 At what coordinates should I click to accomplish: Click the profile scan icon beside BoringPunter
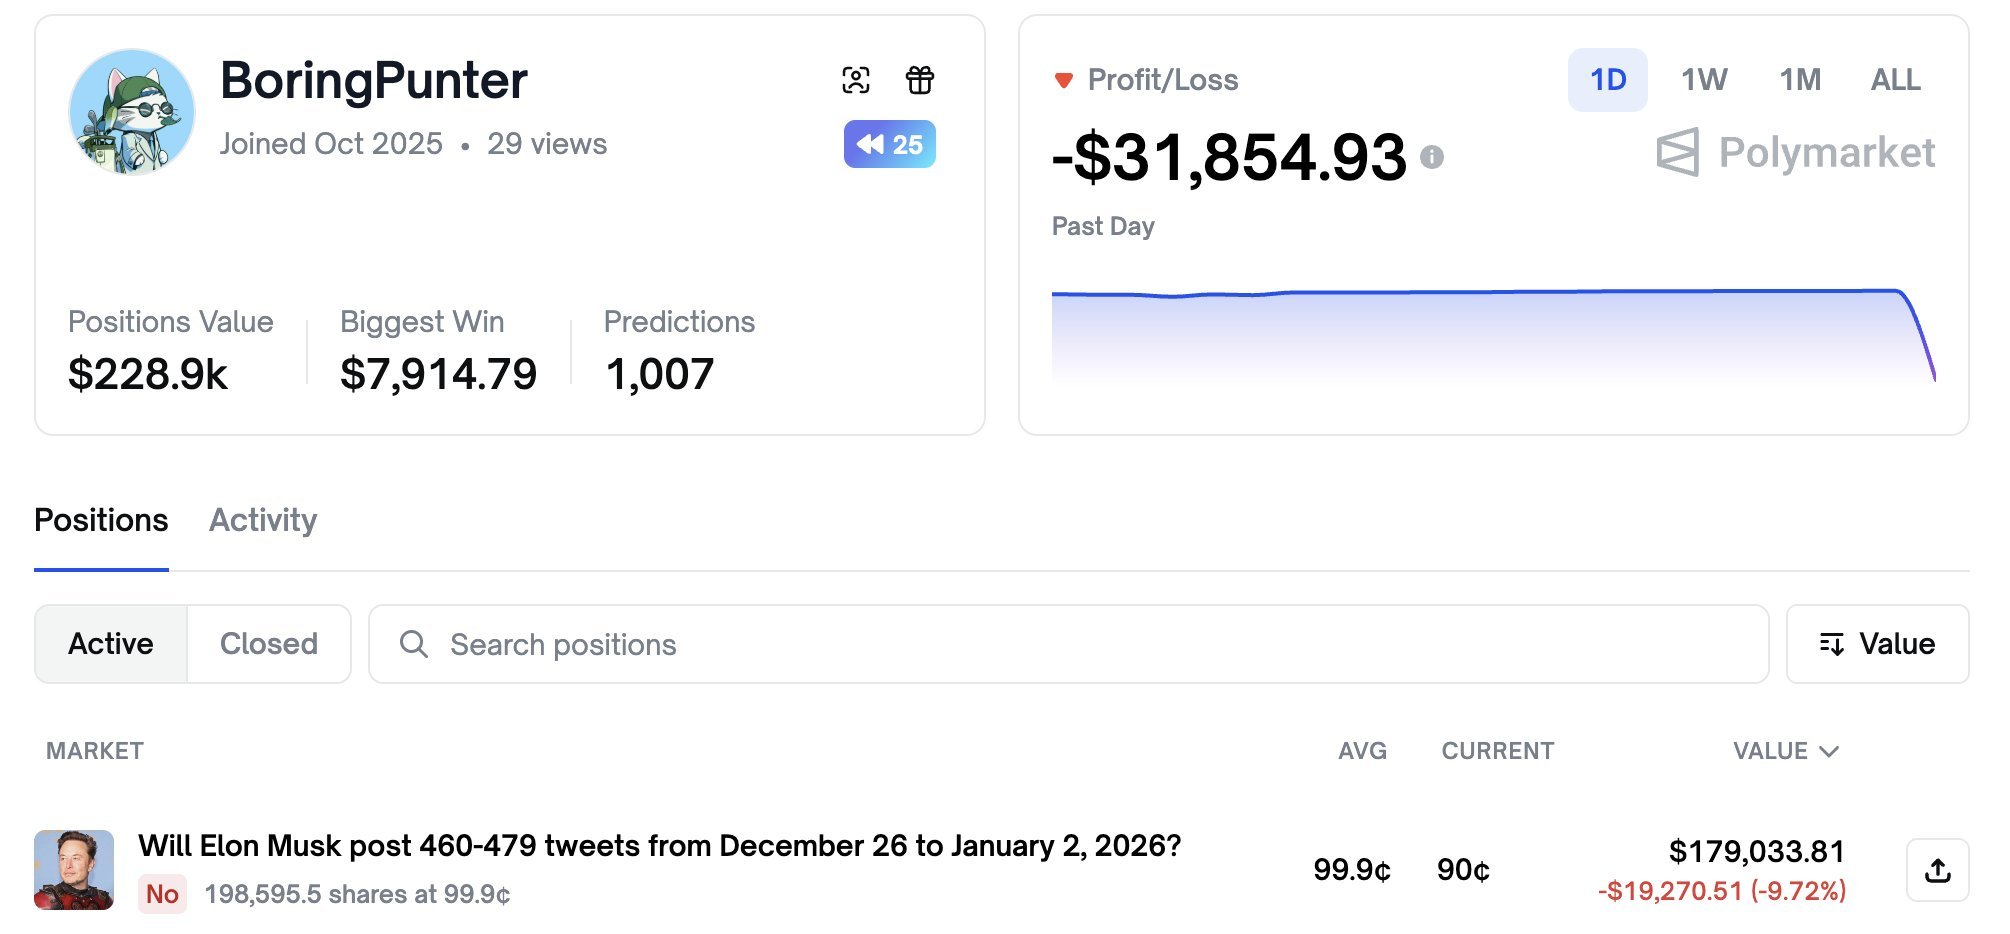pyautogui.click(x=856, y=80)
